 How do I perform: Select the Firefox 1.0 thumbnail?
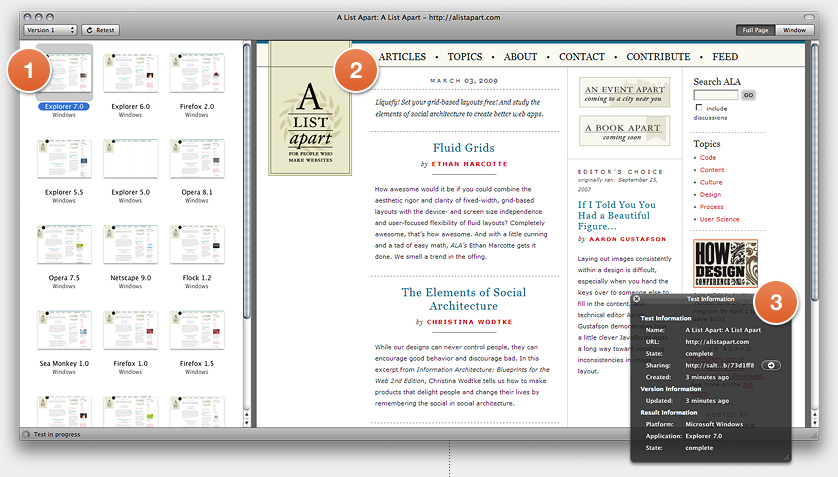[x=130, y=330]
